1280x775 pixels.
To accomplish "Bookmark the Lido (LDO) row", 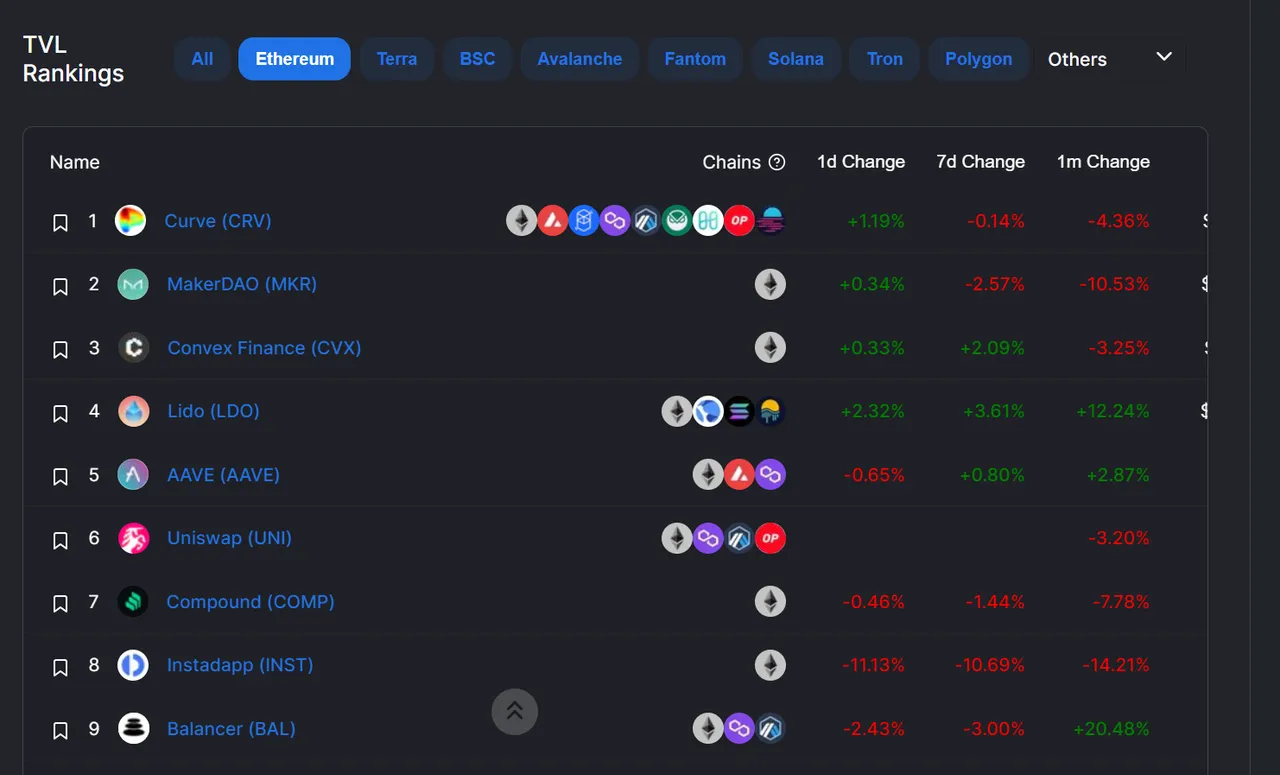I will [60, 413].
